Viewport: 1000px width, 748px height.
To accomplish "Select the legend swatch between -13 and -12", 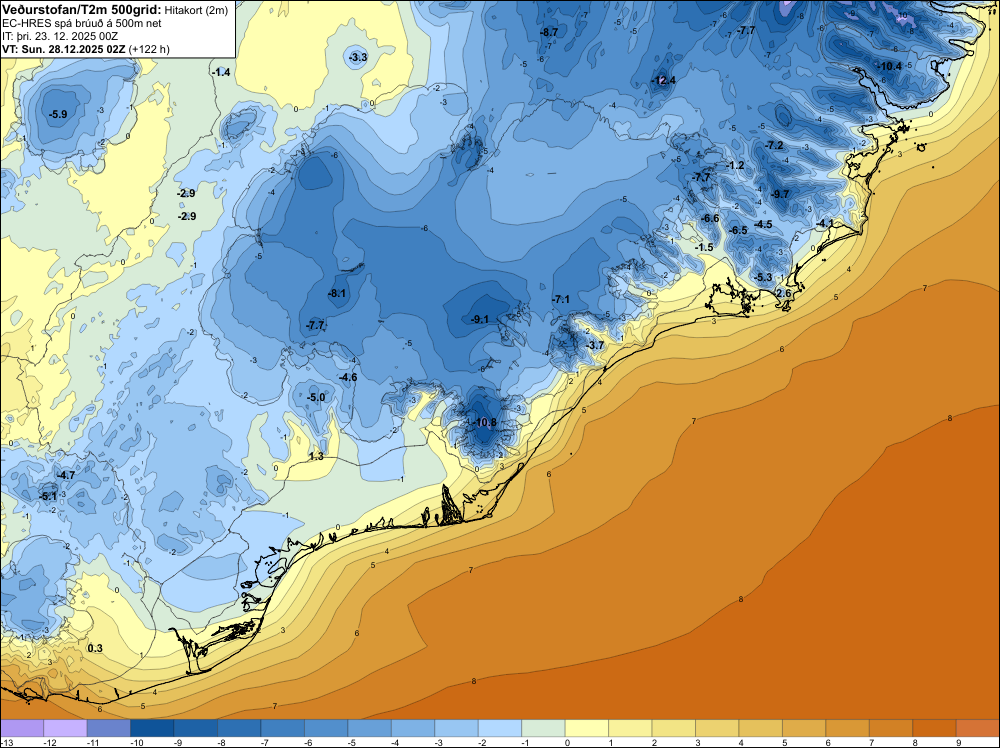I will tap(22, 728).
